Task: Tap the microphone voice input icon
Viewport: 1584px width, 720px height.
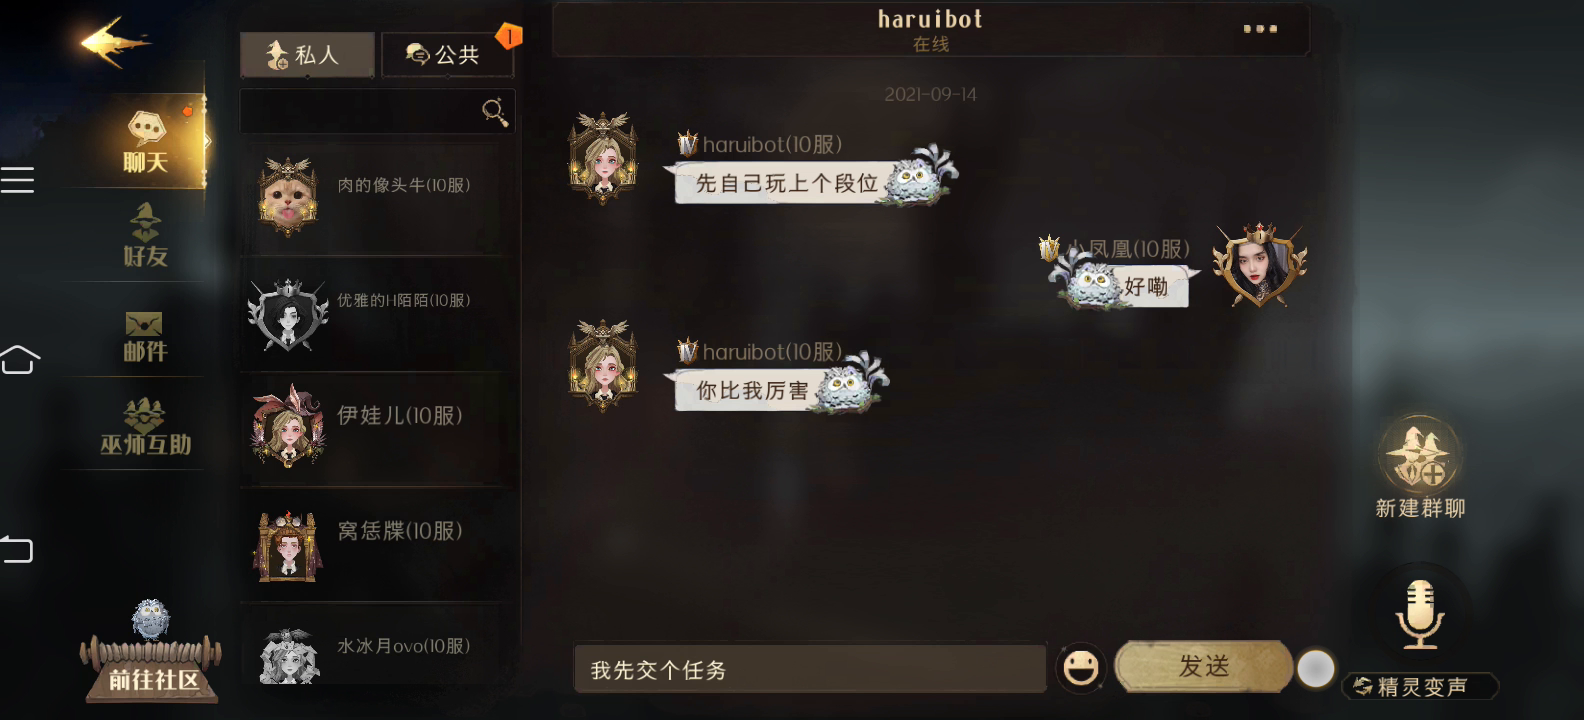Action: click(x=1419, y=614)
